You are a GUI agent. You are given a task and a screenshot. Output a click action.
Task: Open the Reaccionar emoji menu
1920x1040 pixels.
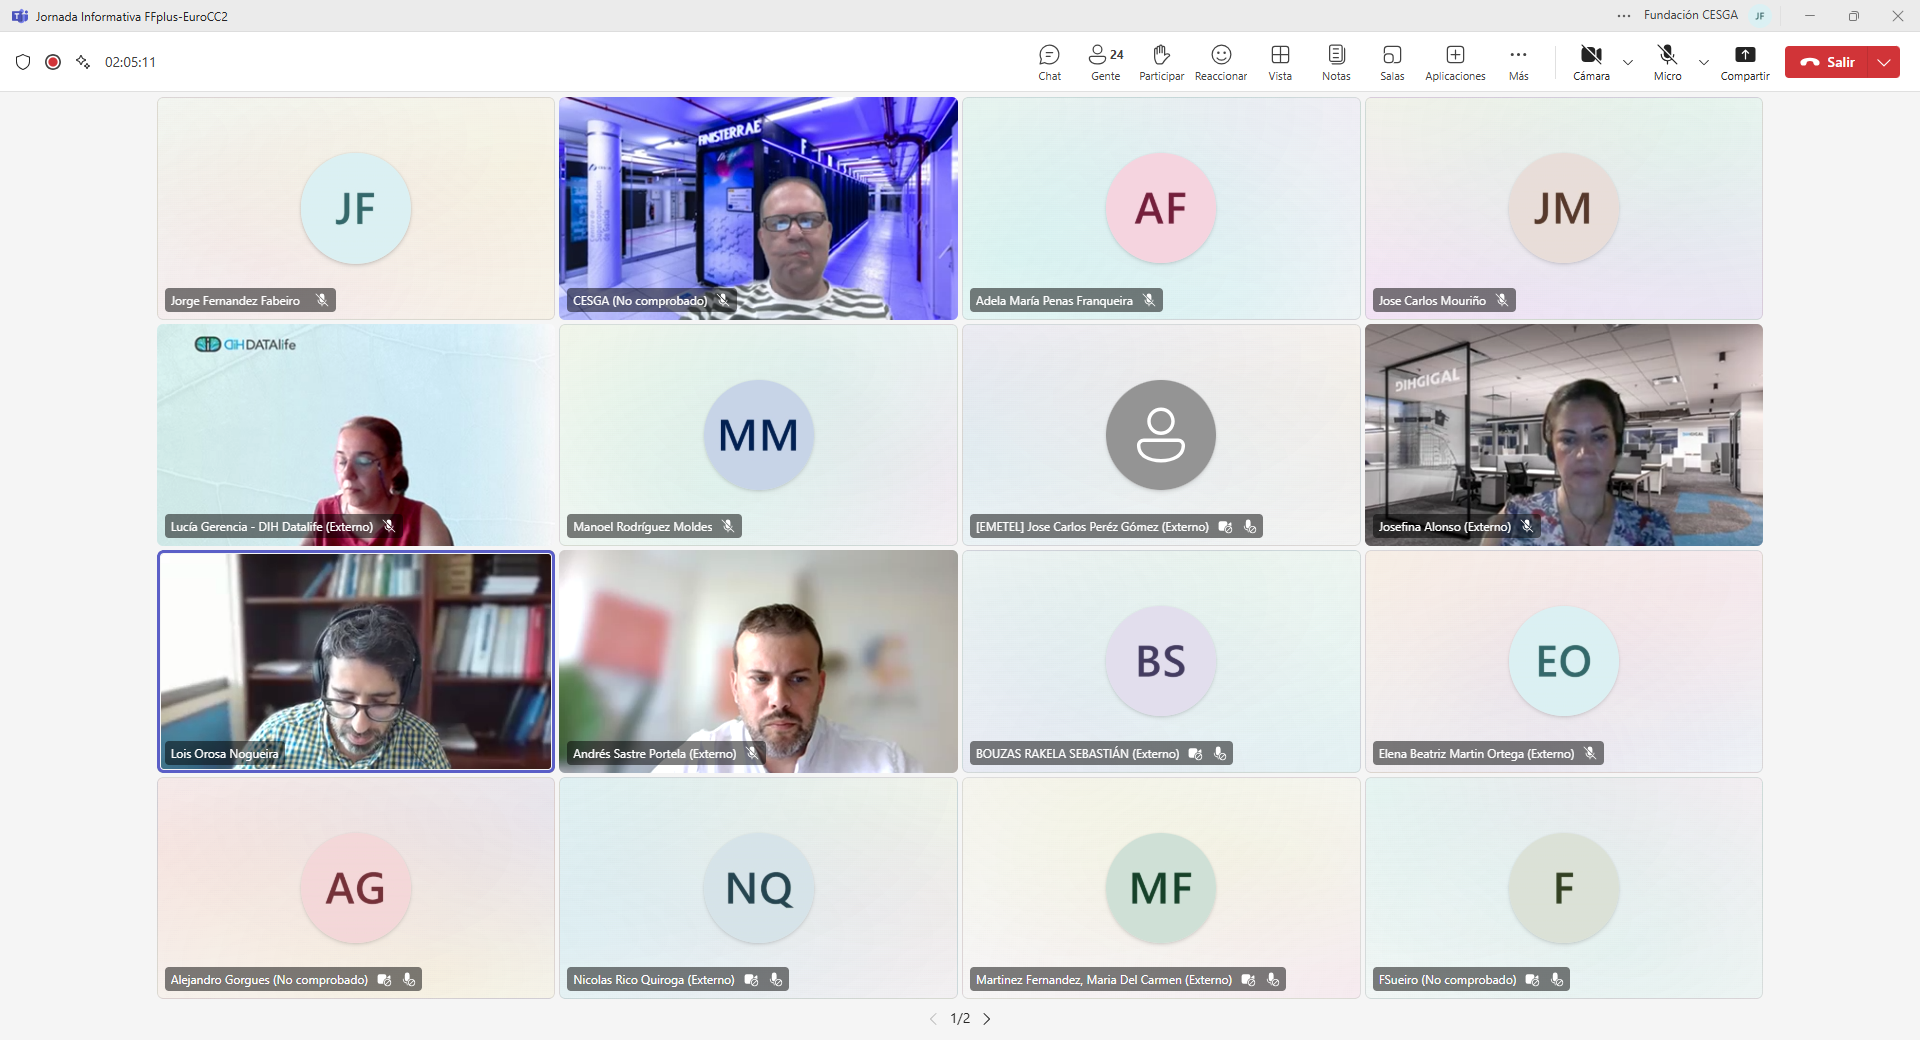[1220, 62]
